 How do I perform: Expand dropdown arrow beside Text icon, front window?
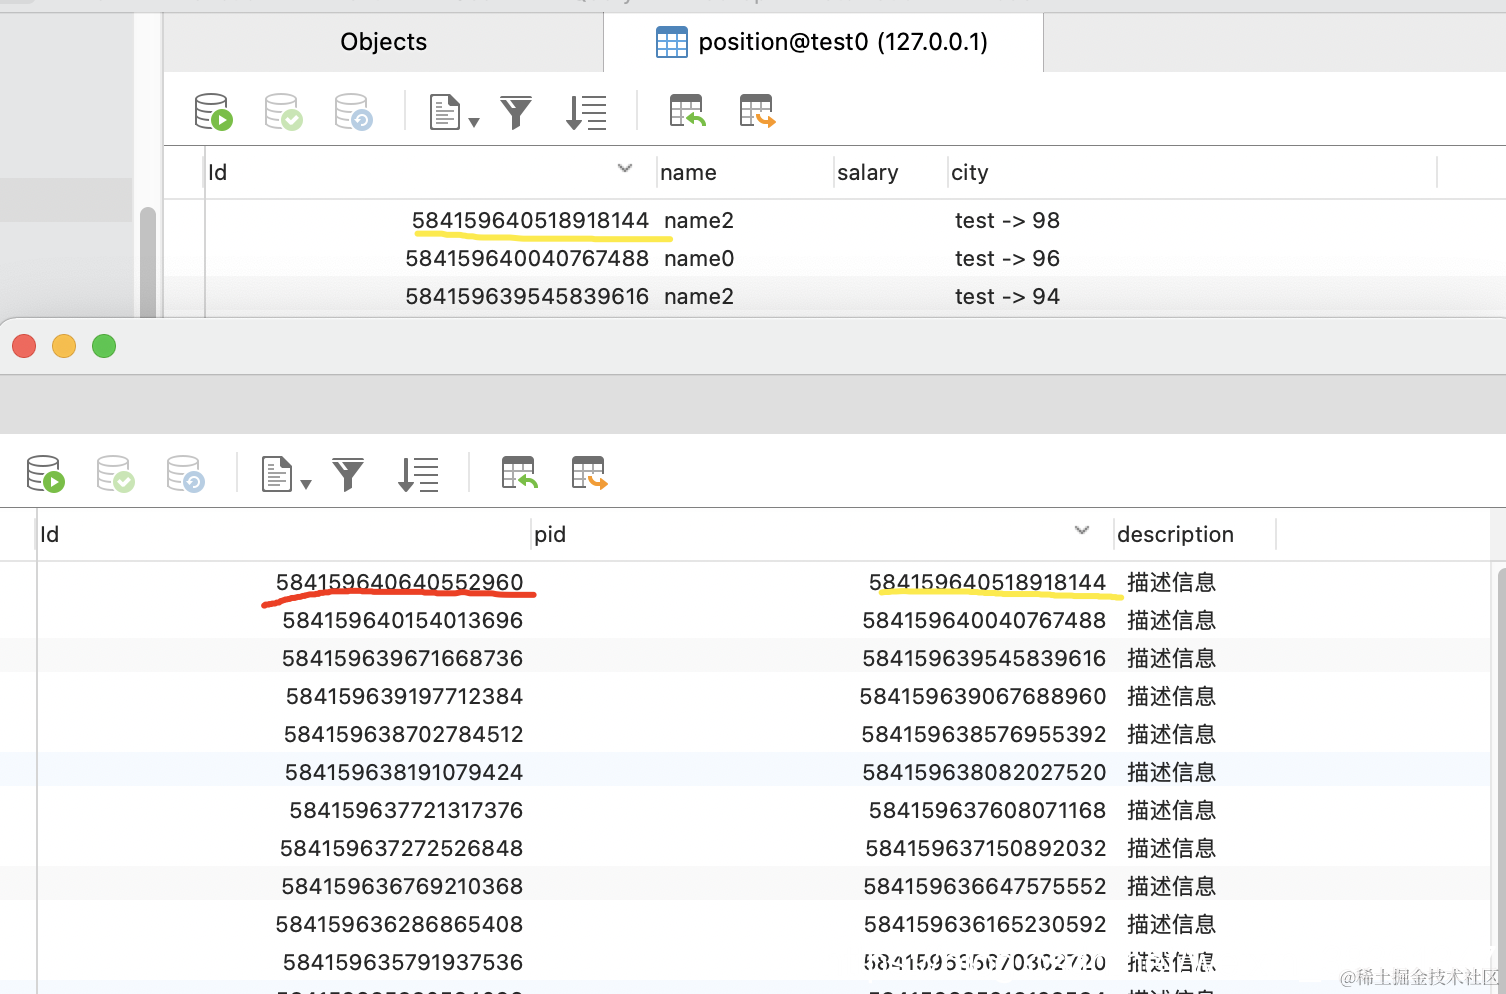tap(306, 484)
